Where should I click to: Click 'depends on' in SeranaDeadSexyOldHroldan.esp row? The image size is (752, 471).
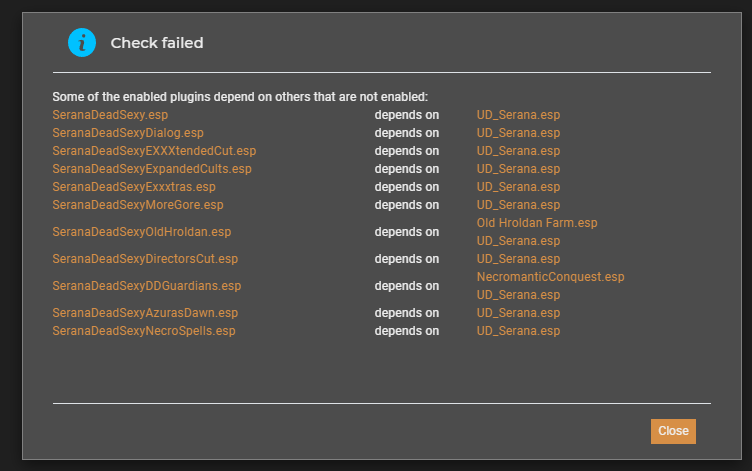pyautogui.click(x=407, y=232)
